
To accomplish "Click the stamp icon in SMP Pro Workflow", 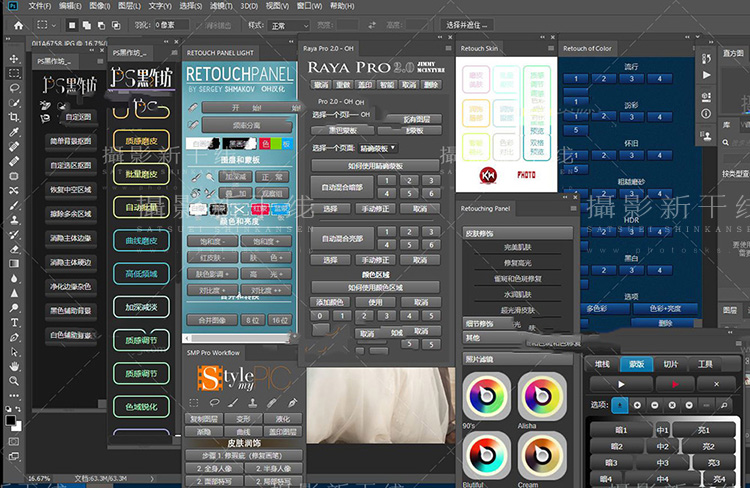I will 253,402.
